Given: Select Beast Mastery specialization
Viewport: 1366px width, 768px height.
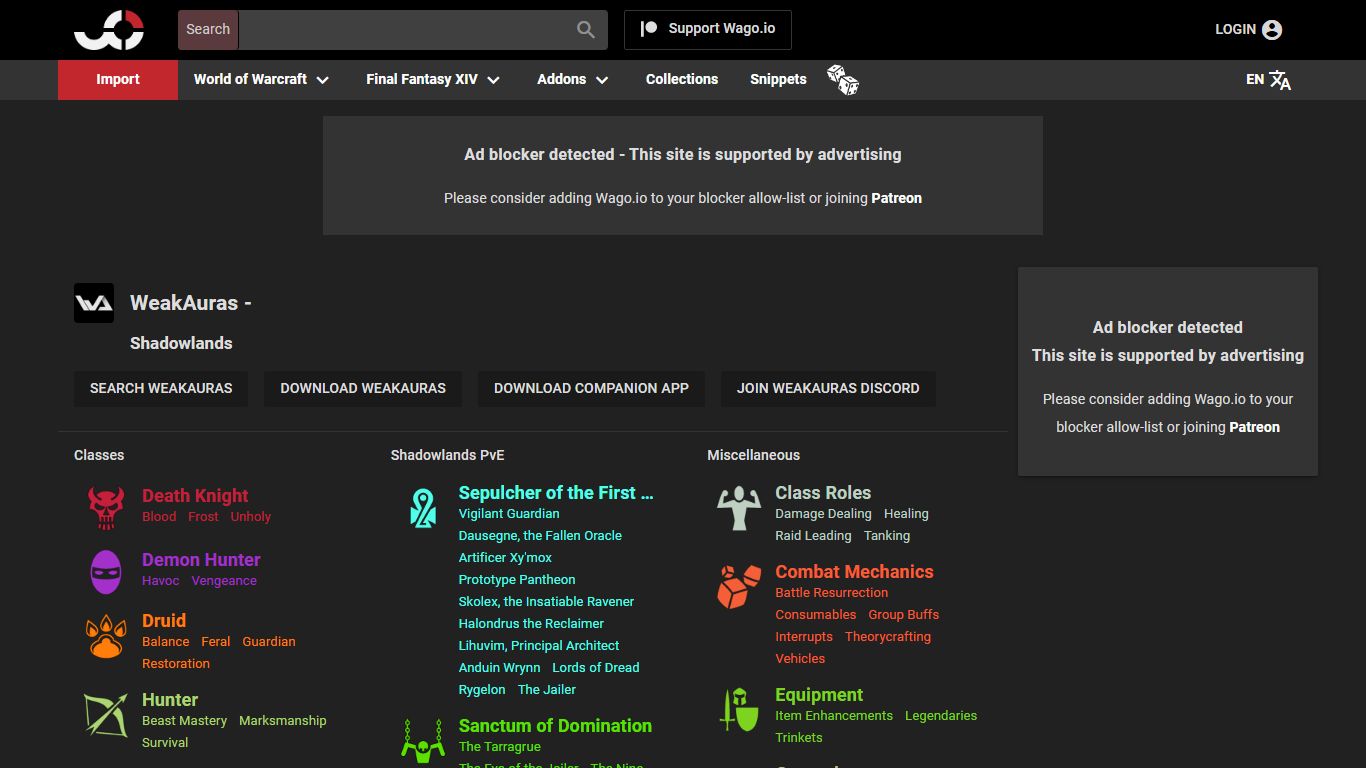Looking at the screenshot, I should coord(184,721).
